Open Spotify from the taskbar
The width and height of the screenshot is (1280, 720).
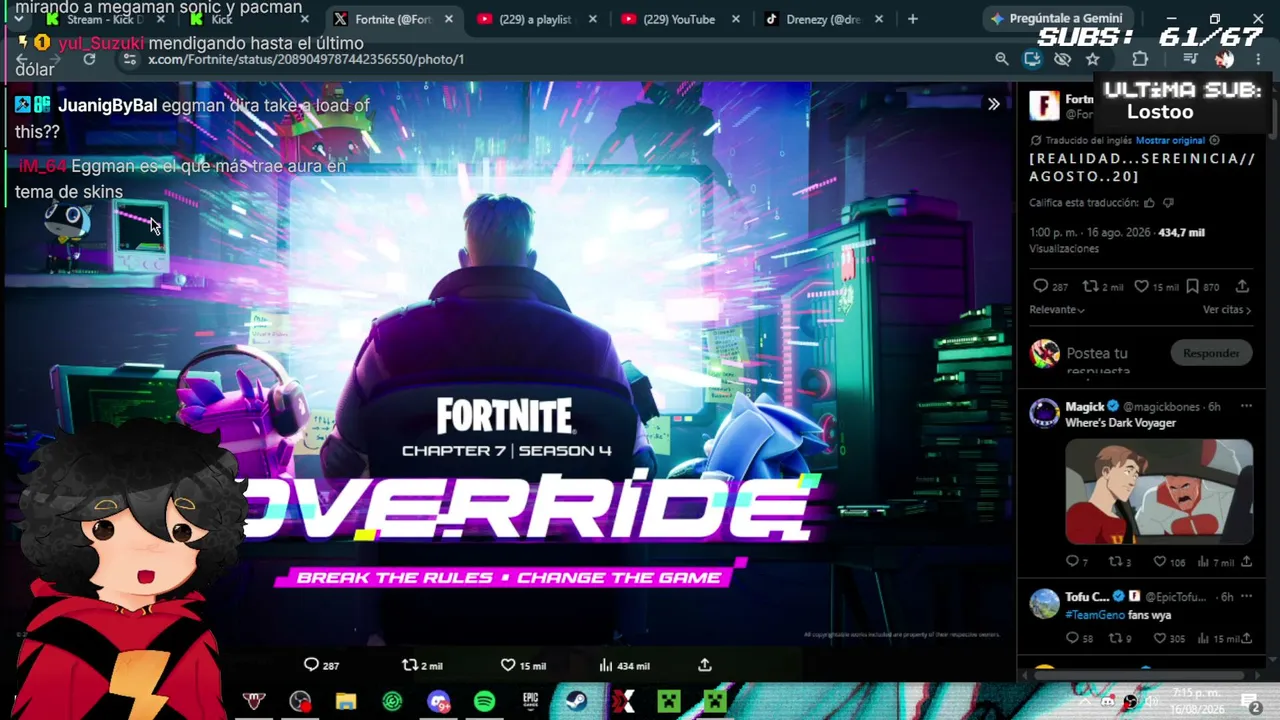pos(484,701)
